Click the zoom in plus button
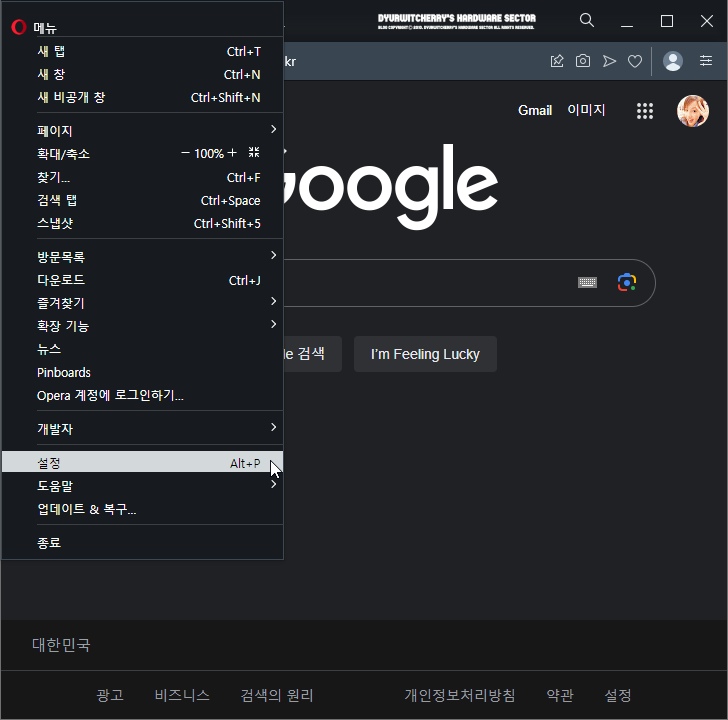This screenshot has width=728, height=720. [232, 153]
